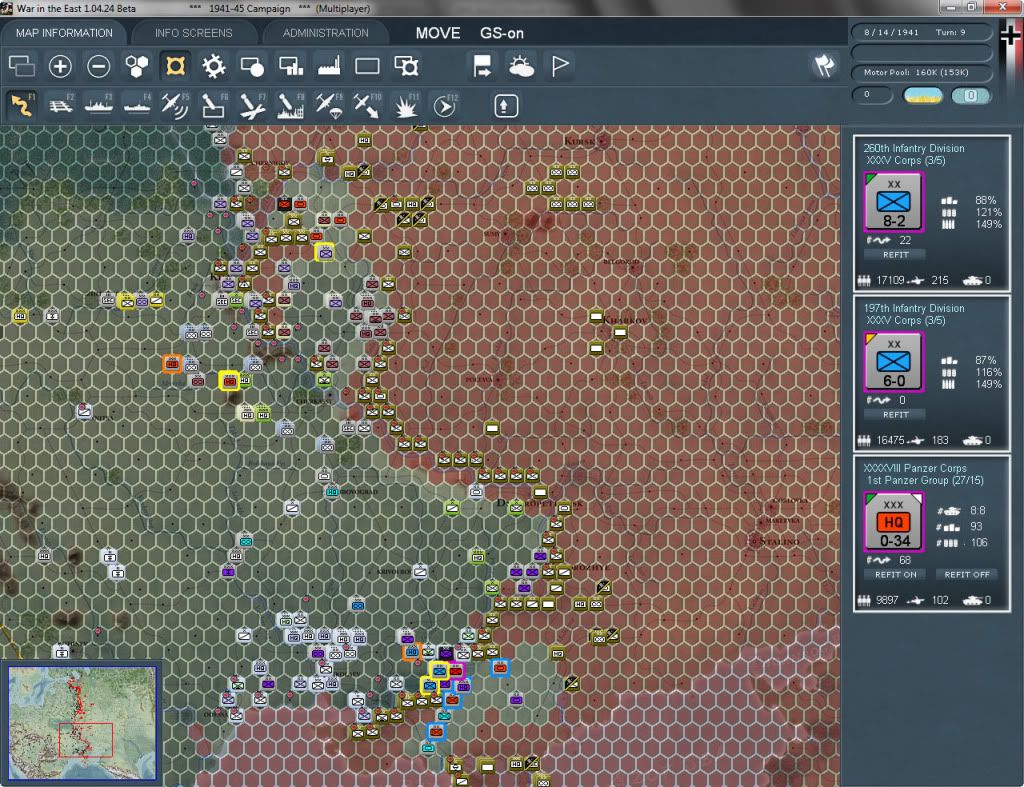Open the XXXXVIII Panzer Corps title link
The height and width of the screenshot is (787, 1024).
(914, 468)
